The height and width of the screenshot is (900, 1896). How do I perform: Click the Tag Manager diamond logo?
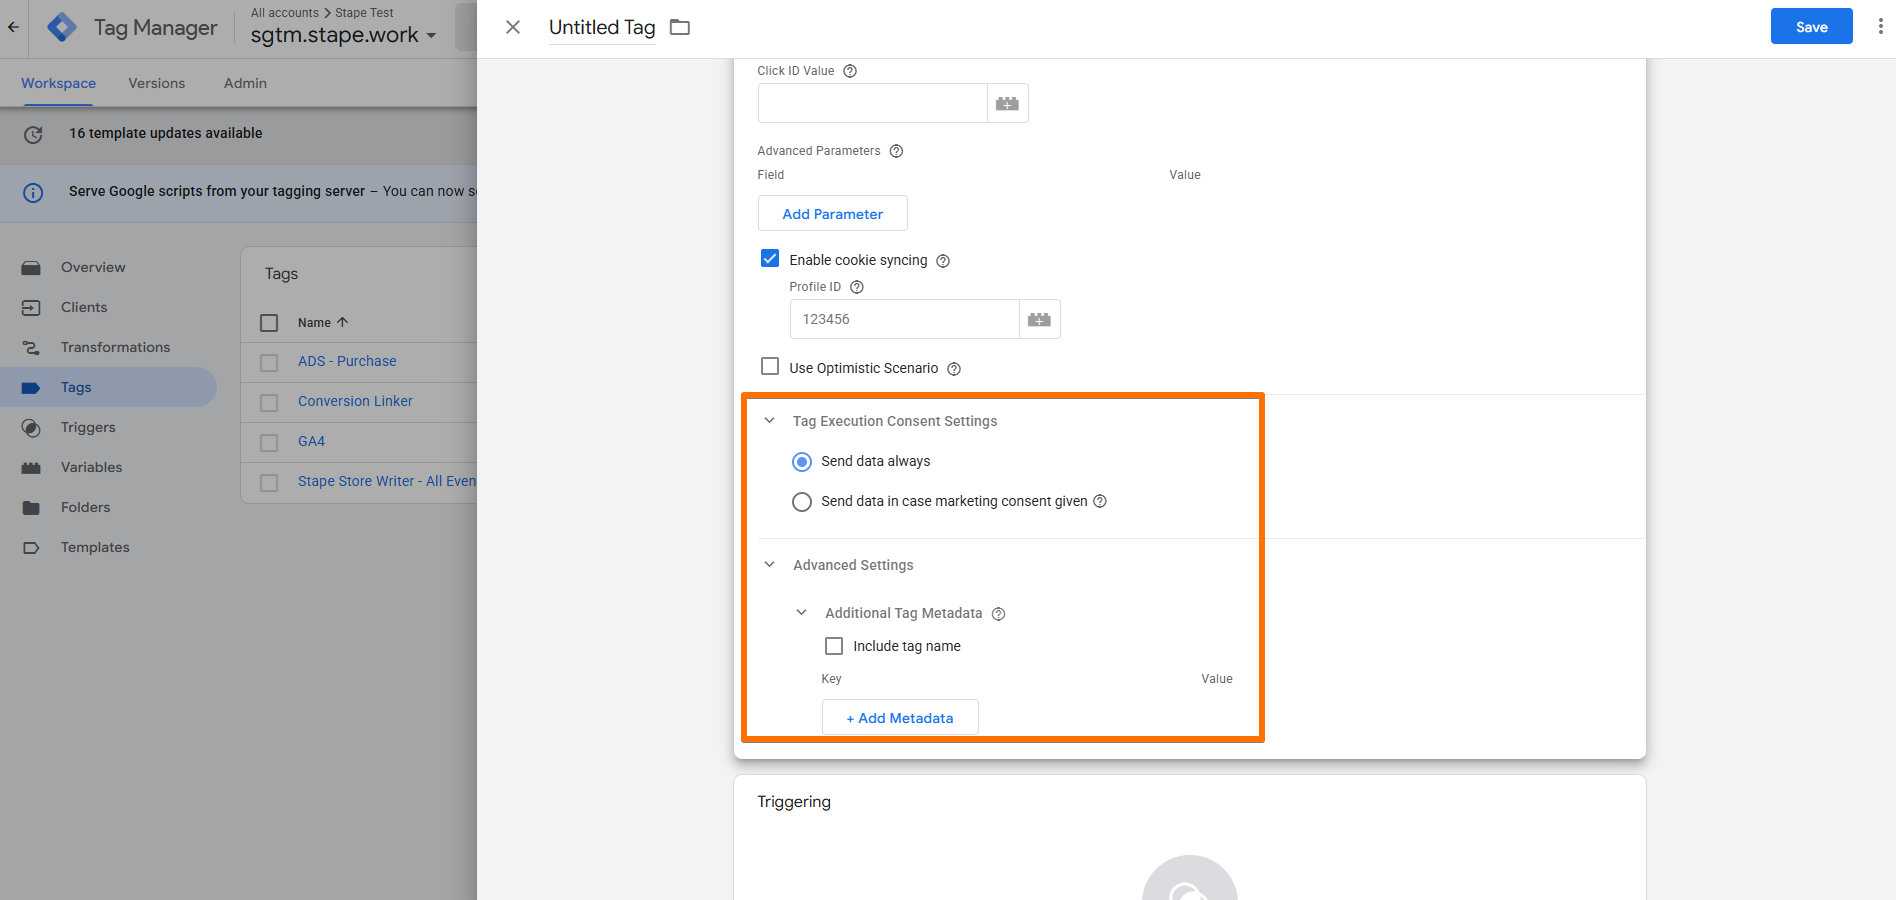click(x=62, y=27)
